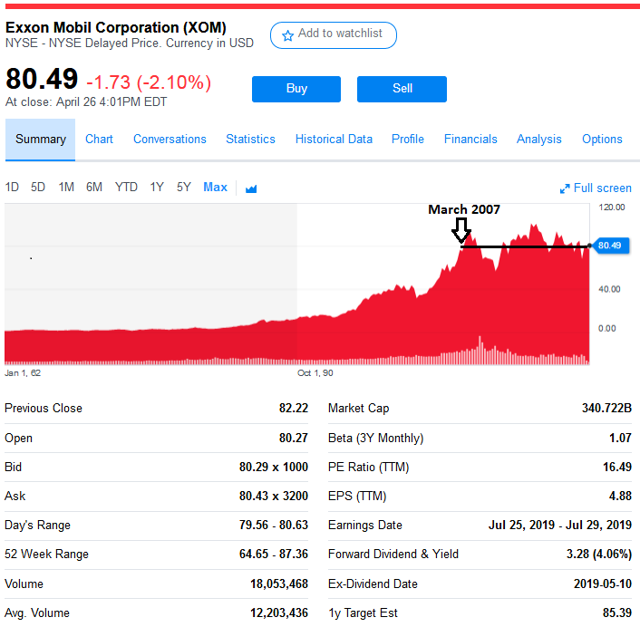The width and height of the screenshot is (640, 627).
Task: Click the blue Buy button
Action: point(296,89)
